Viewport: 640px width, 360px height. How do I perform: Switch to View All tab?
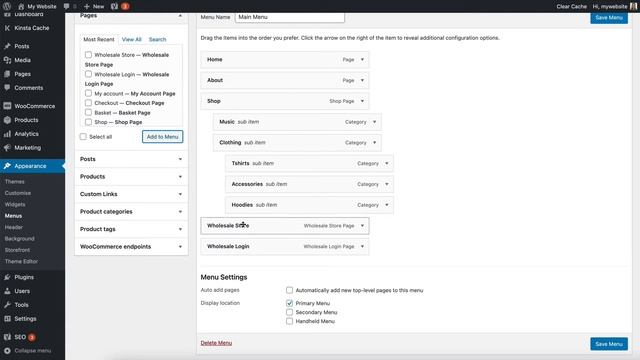click(x=131, y=39)
